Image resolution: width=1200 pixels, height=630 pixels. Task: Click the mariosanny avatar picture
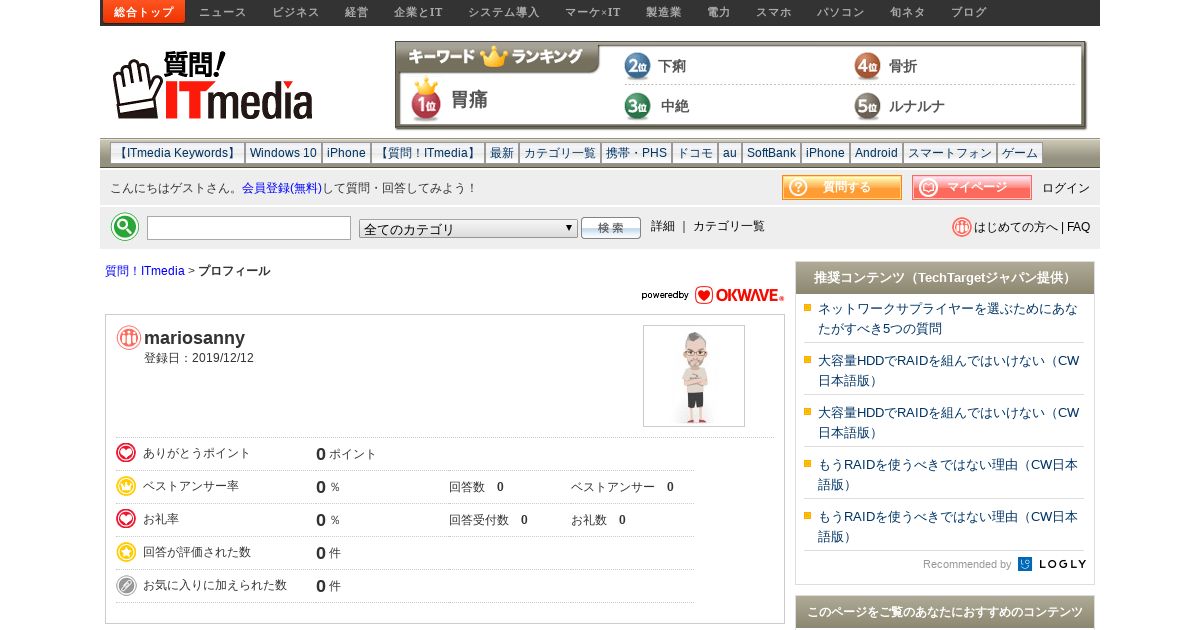tap(694, 376)
